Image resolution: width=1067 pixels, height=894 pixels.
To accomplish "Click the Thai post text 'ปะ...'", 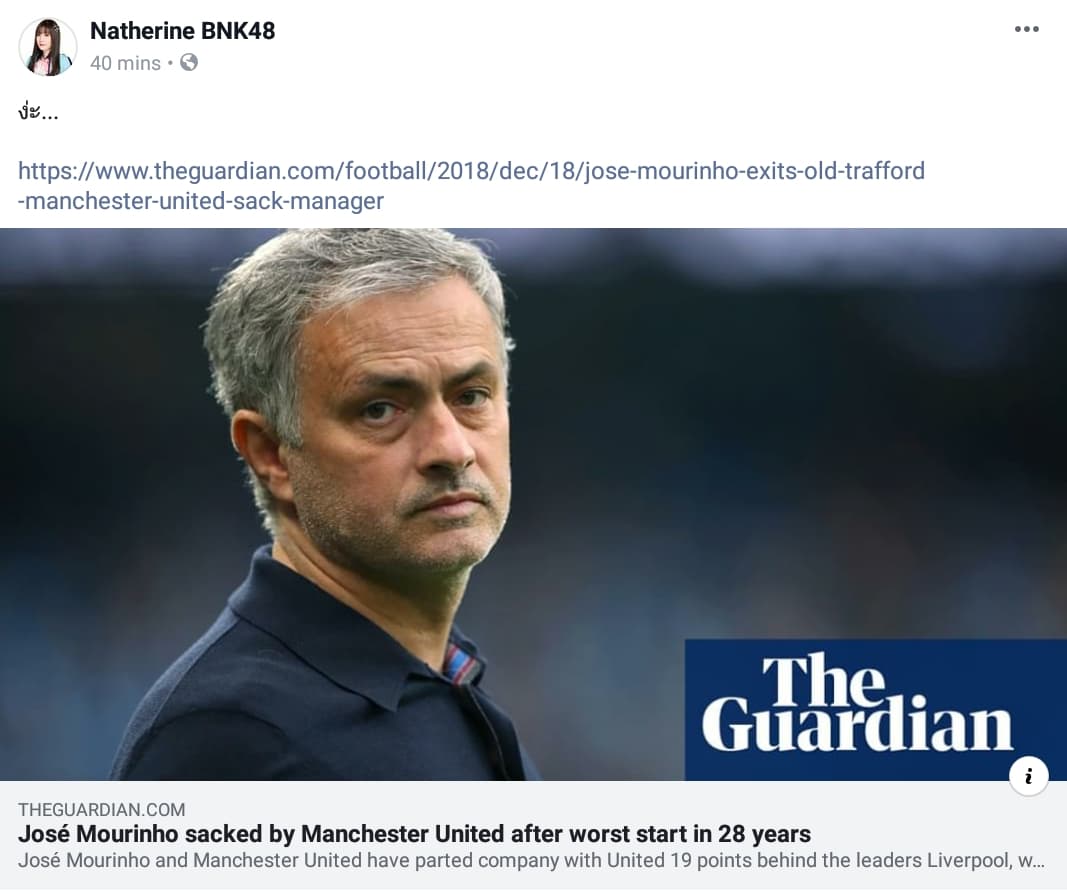I will click(x=38, y=112).
